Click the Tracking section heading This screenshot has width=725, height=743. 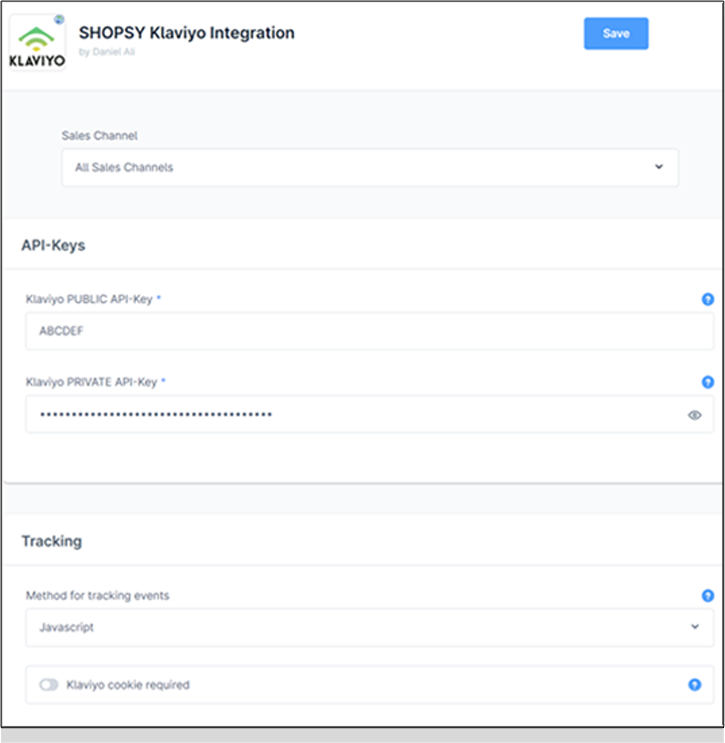coord(52,541)
